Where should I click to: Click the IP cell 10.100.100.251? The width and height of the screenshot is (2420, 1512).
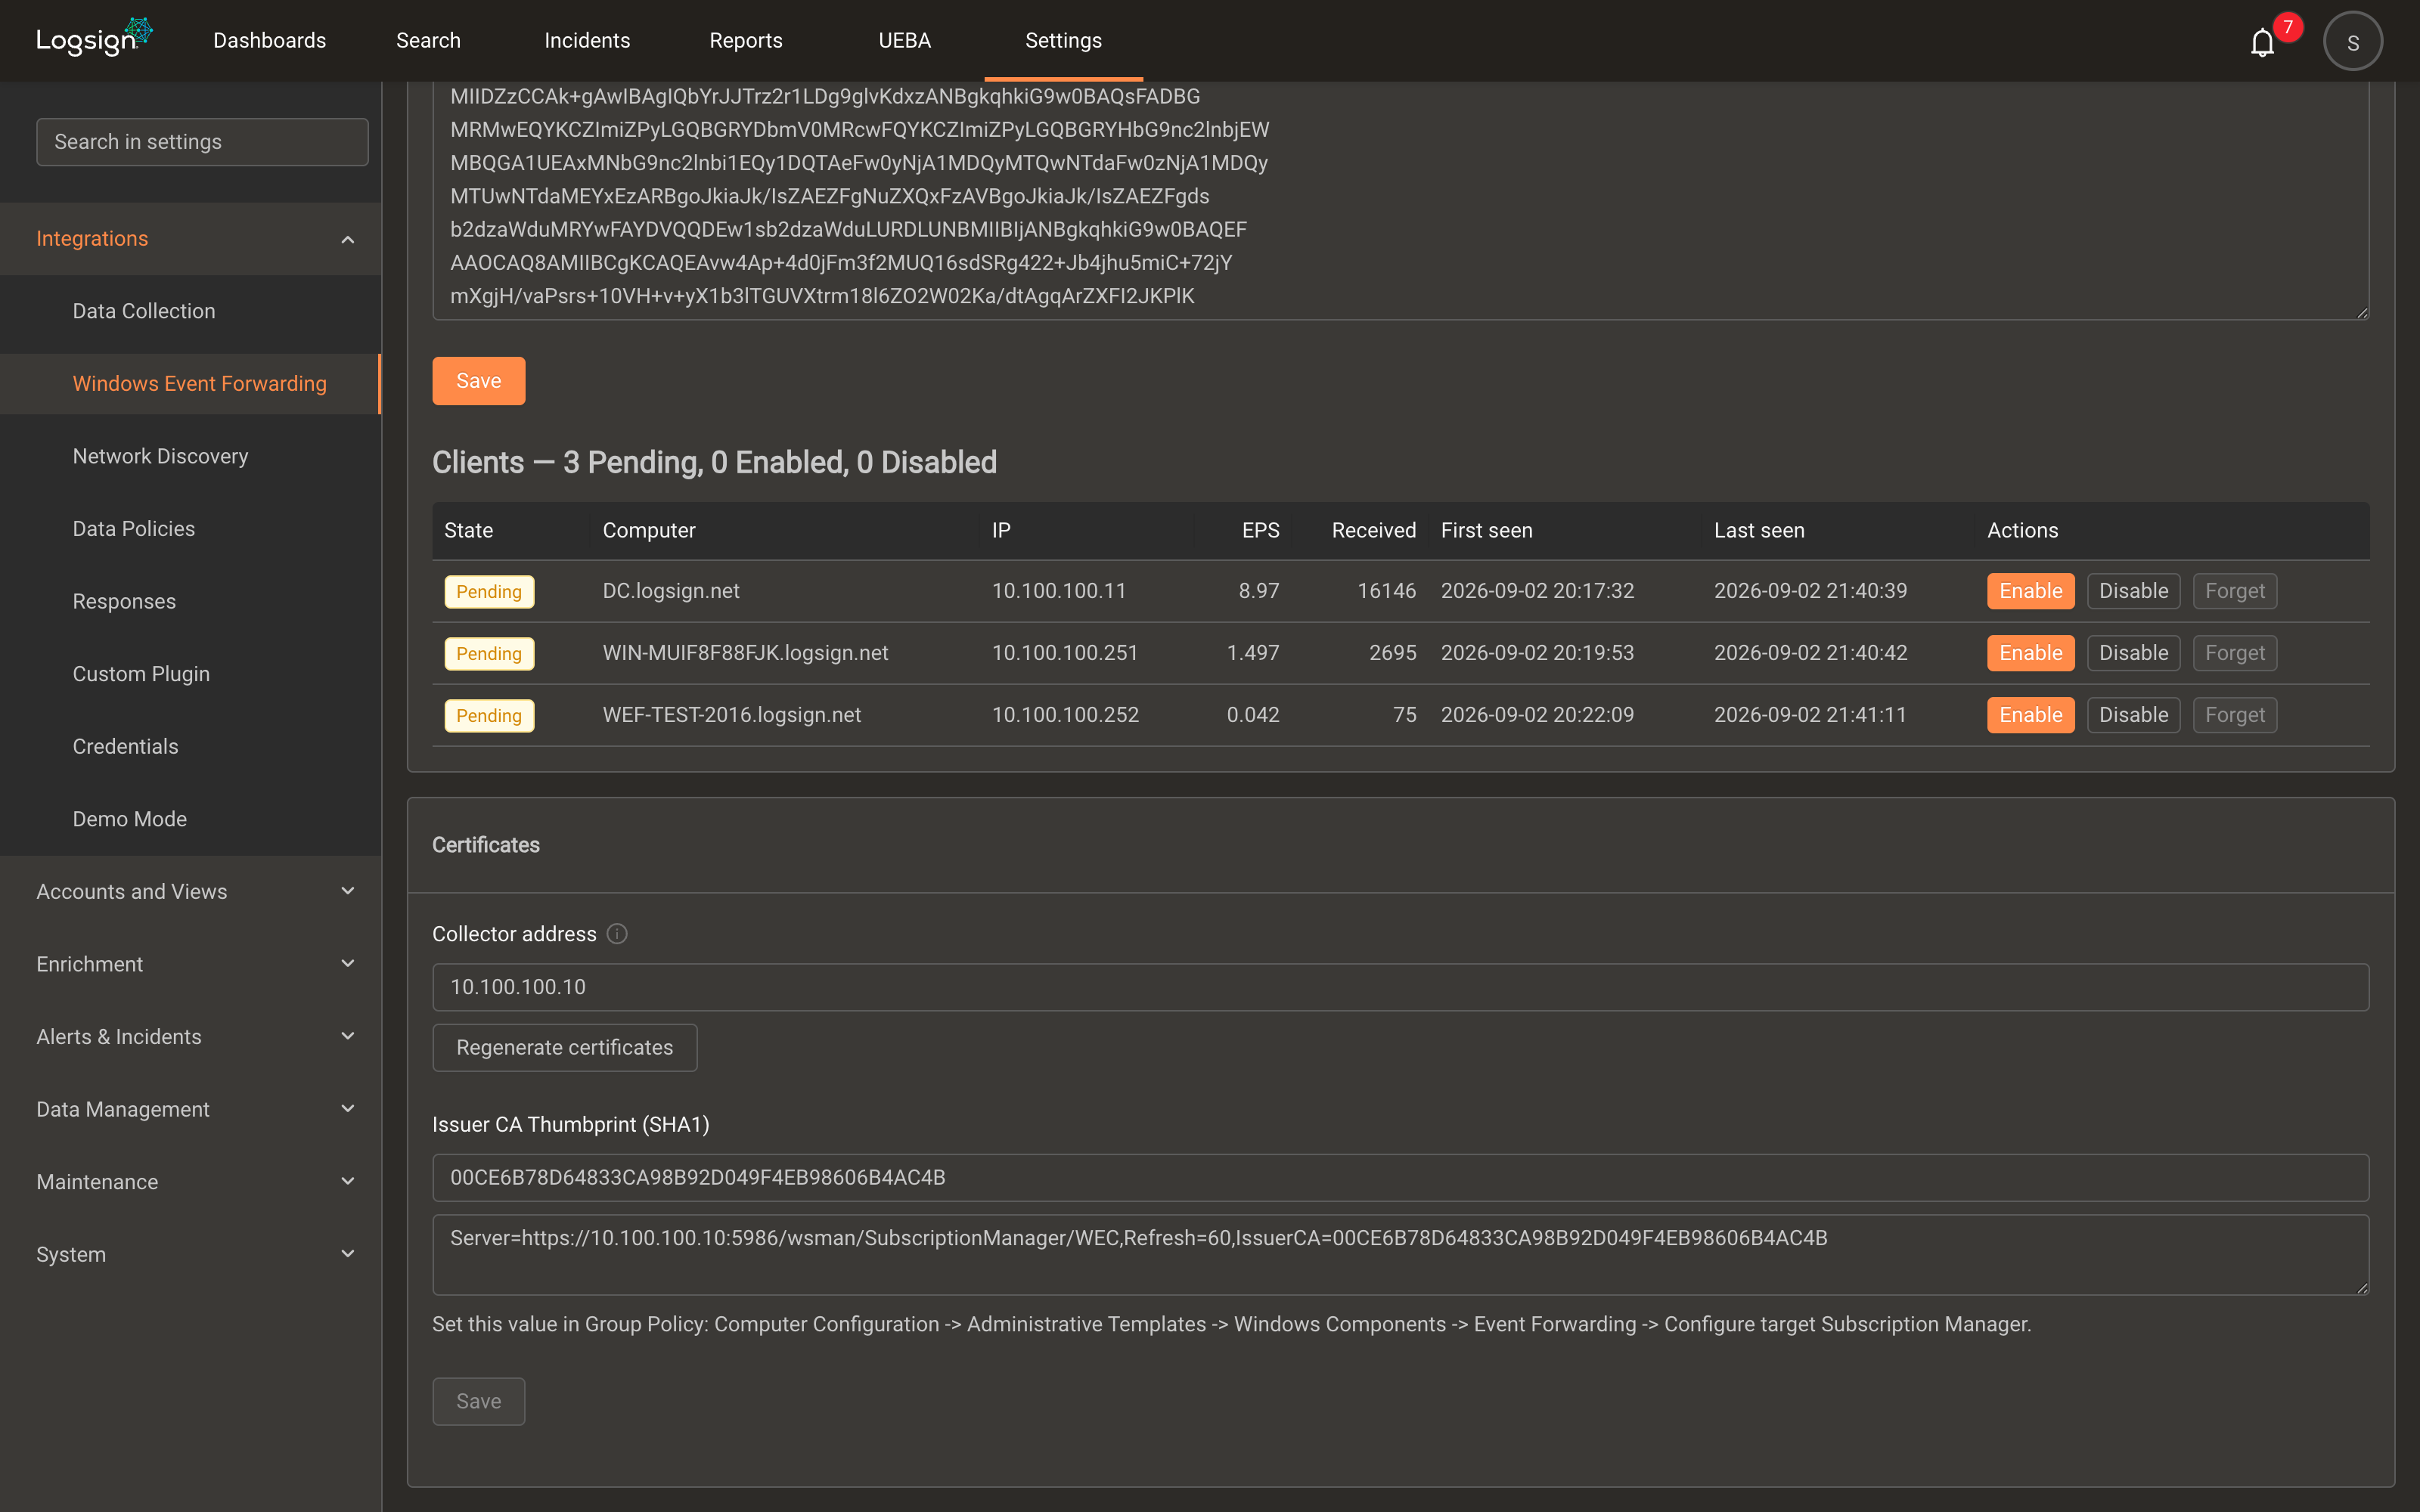[x=1065, y=653]
